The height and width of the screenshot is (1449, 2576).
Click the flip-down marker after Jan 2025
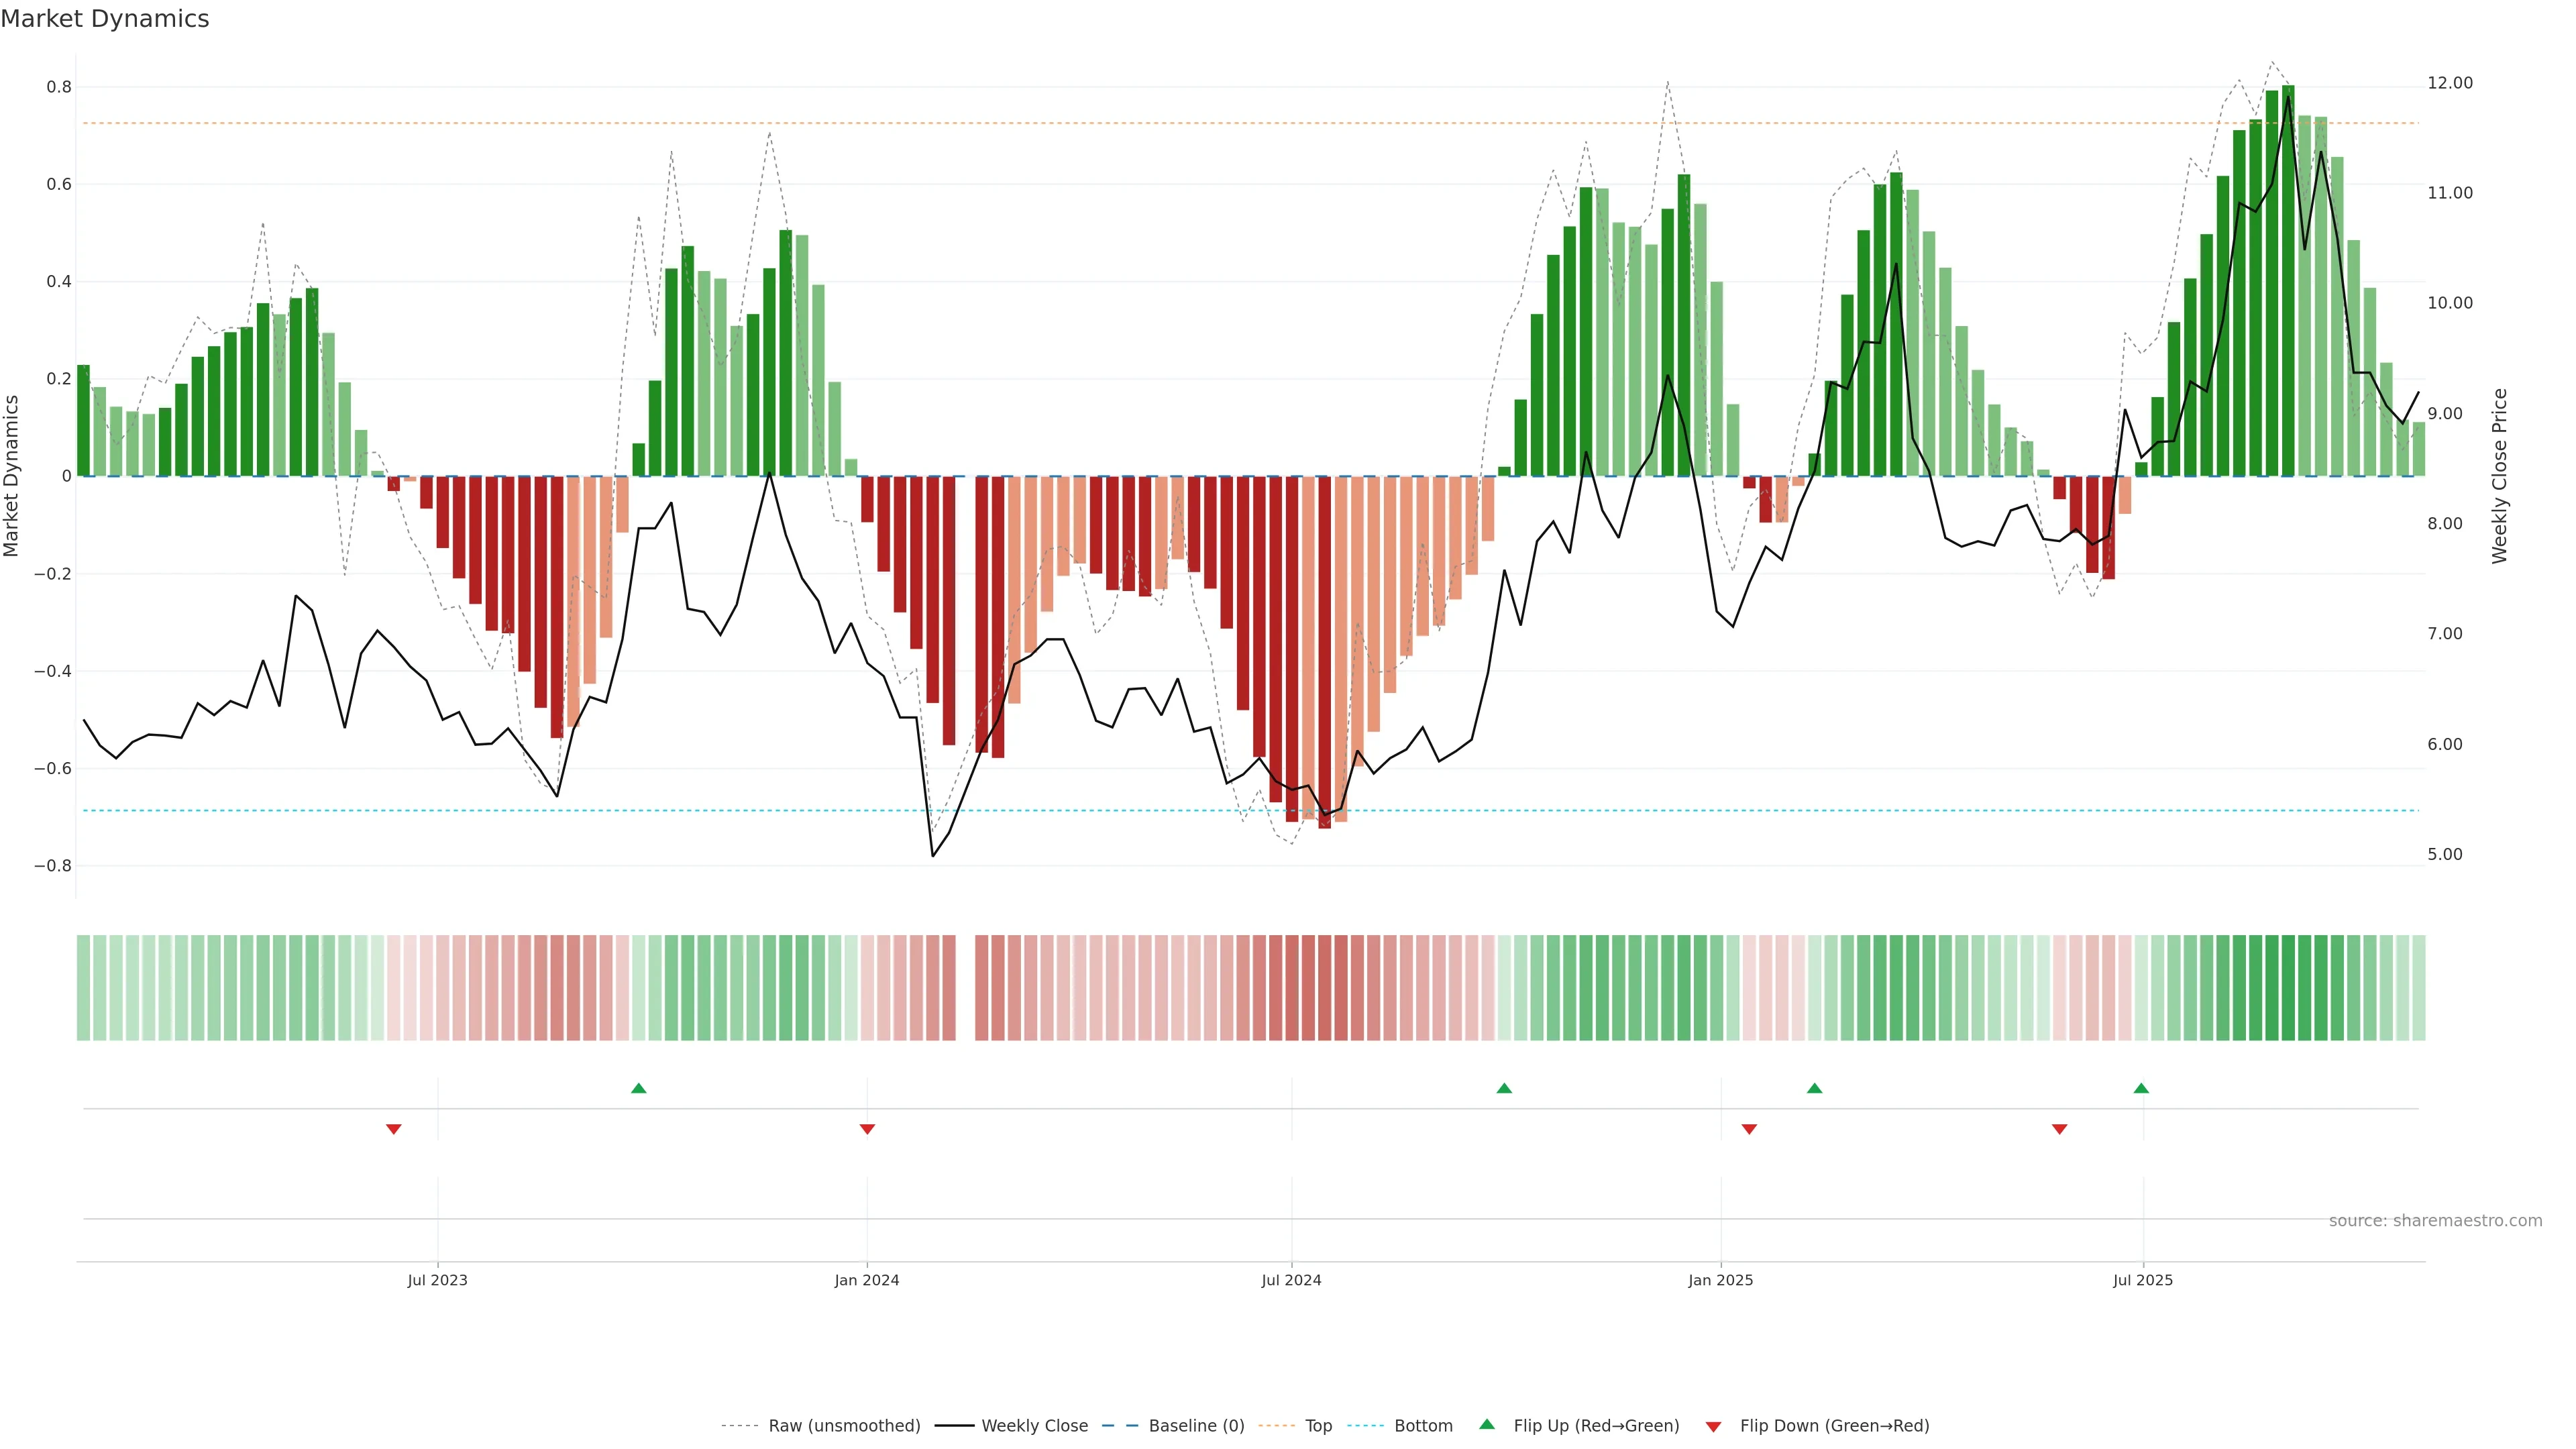point(1749,1129)
